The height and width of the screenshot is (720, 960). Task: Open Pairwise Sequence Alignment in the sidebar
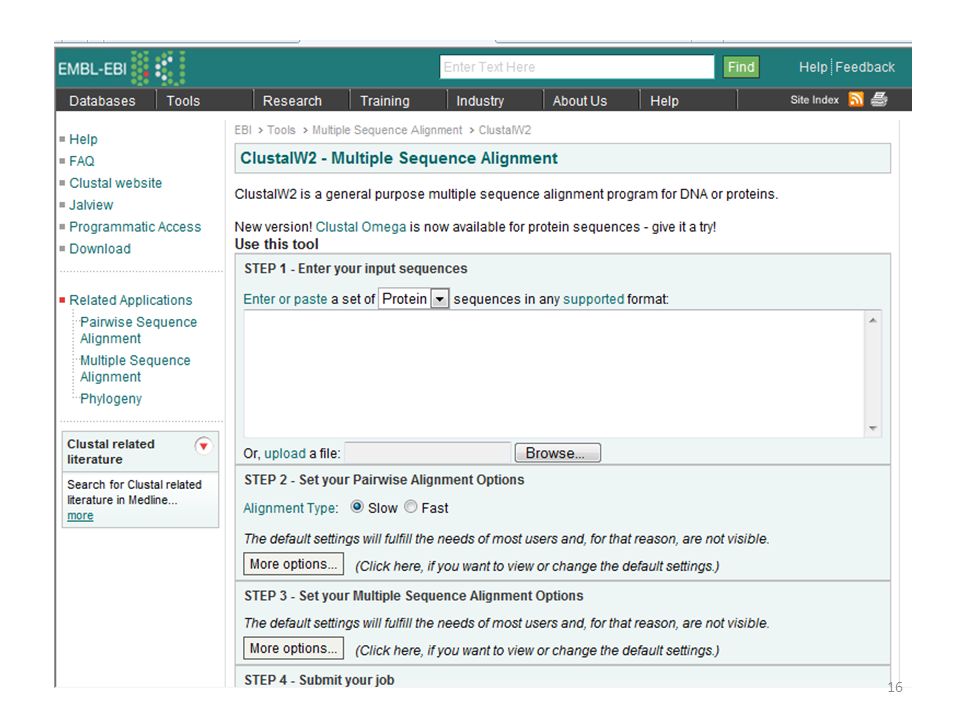click(x=138, y=331)
